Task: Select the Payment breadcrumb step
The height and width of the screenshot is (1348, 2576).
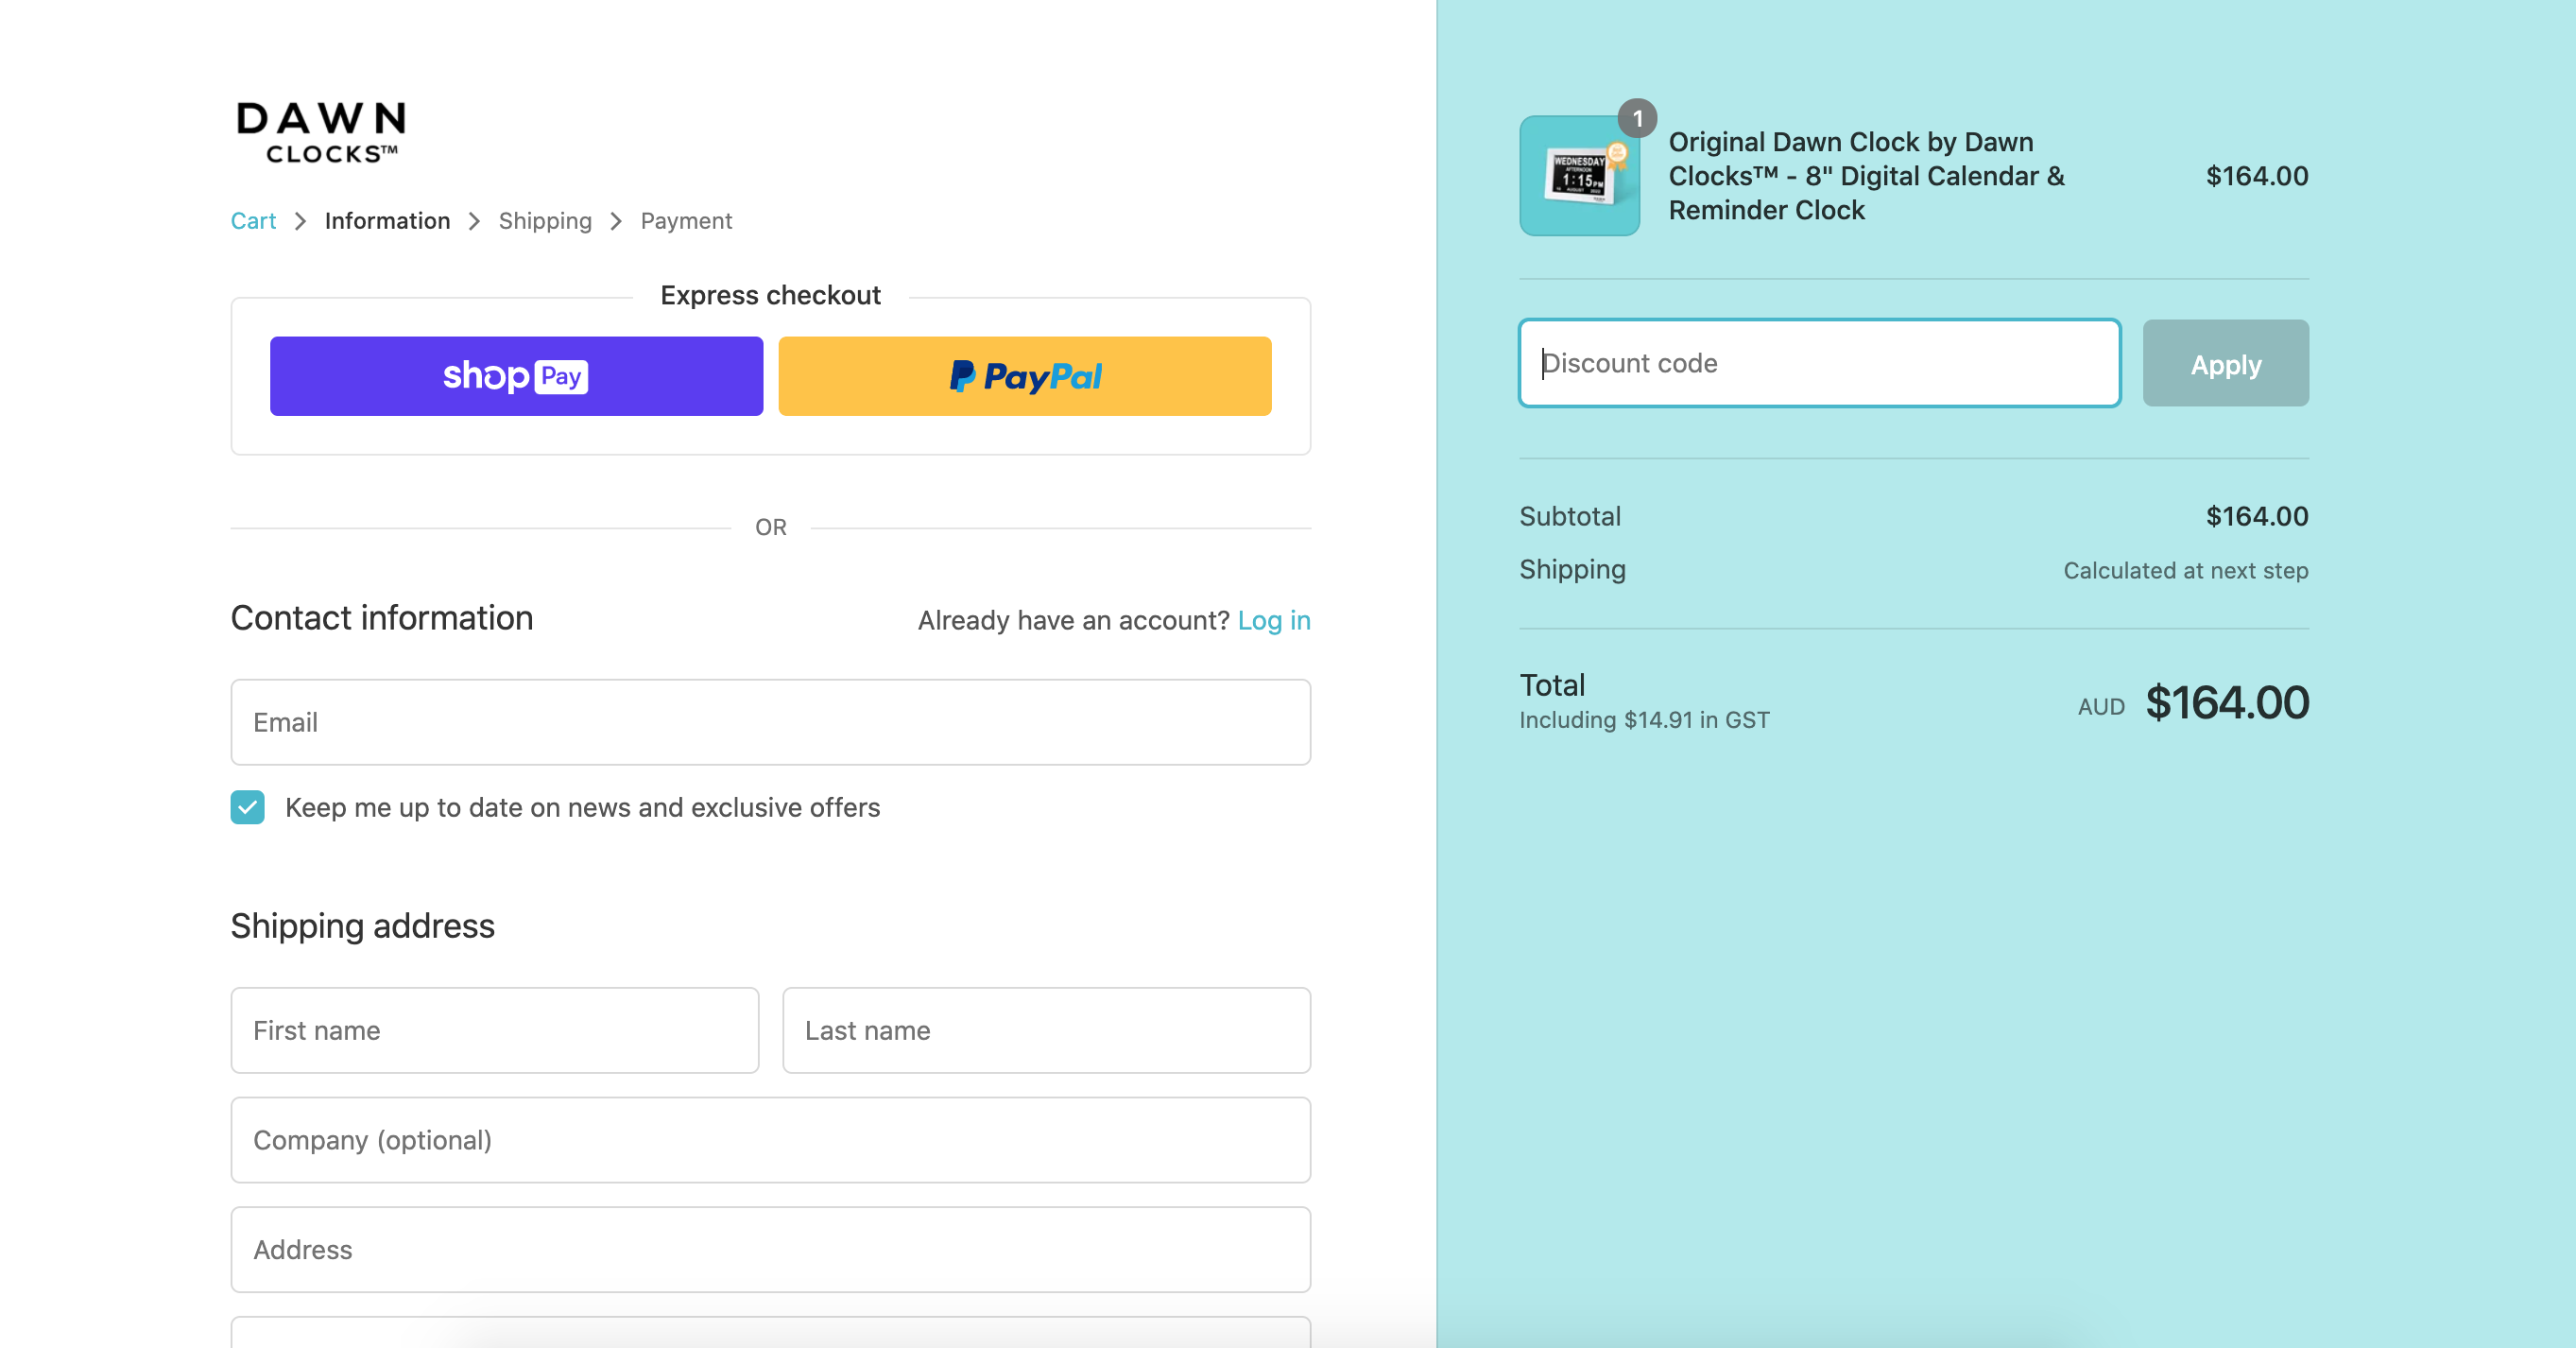Action: point(686,221)
